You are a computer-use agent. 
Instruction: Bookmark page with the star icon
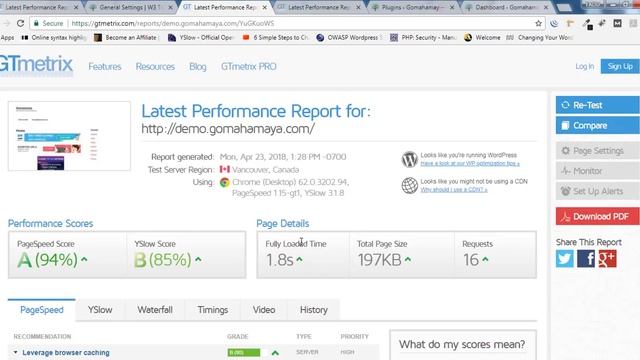pos(538,23)
